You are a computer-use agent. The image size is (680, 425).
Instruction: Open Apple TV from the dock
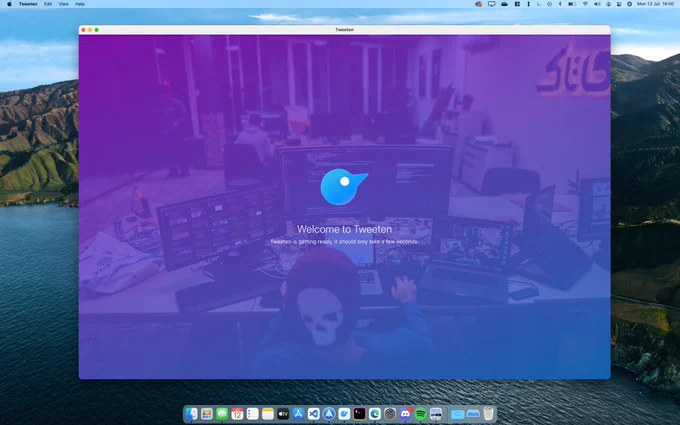pyautogui.click(x=283, y=414)
